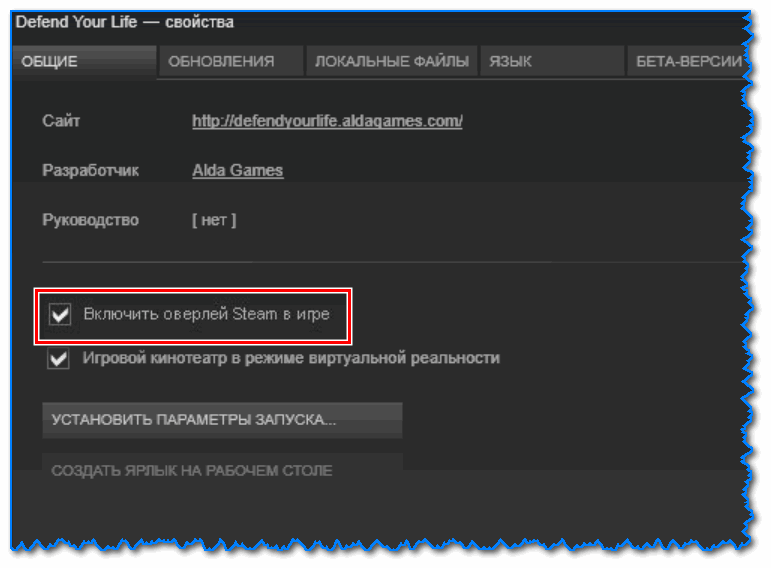Image resolution: width=771 pixels, height=568 pixels.
Task: Click the text Включить оверлей Steam в игре
Action: click(x=207, y=314)
